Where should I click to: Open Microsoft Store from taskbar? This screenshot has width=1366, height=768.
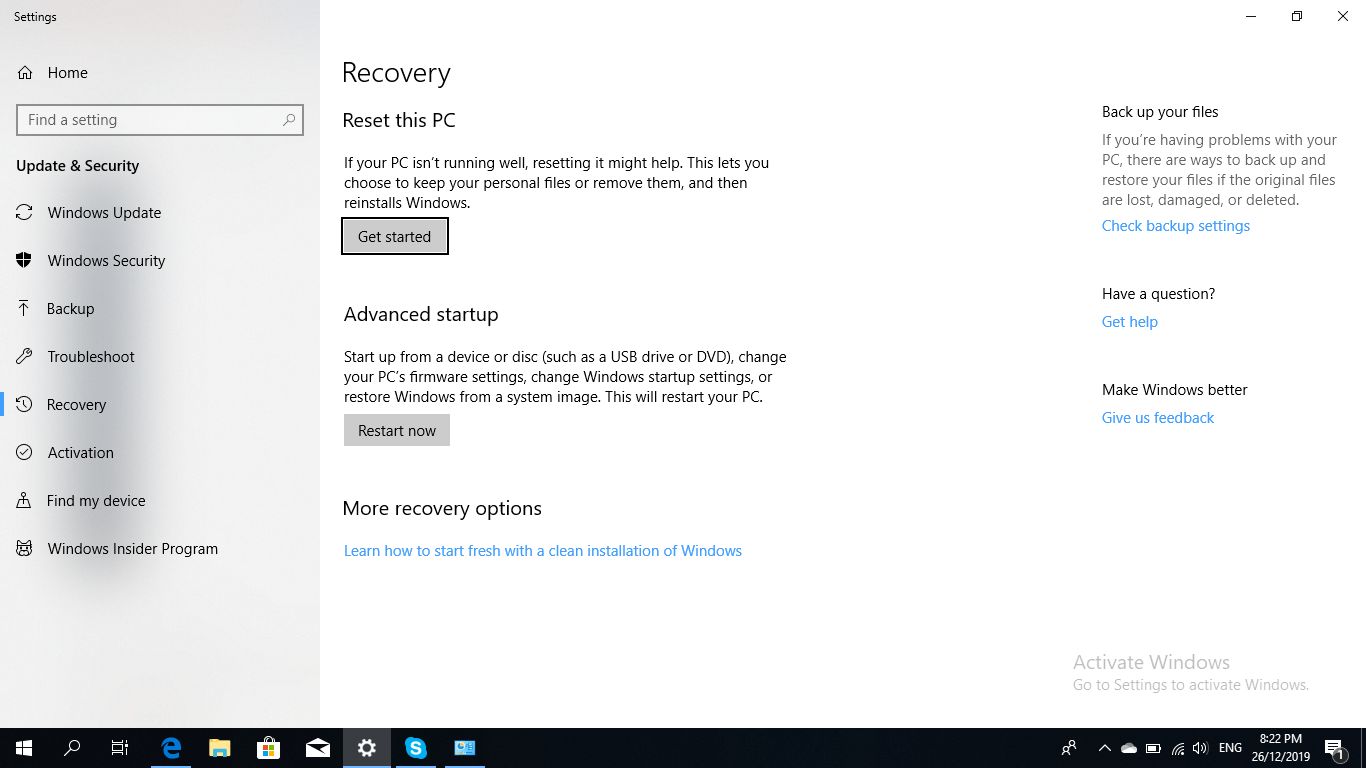click(x=269, y=748)
